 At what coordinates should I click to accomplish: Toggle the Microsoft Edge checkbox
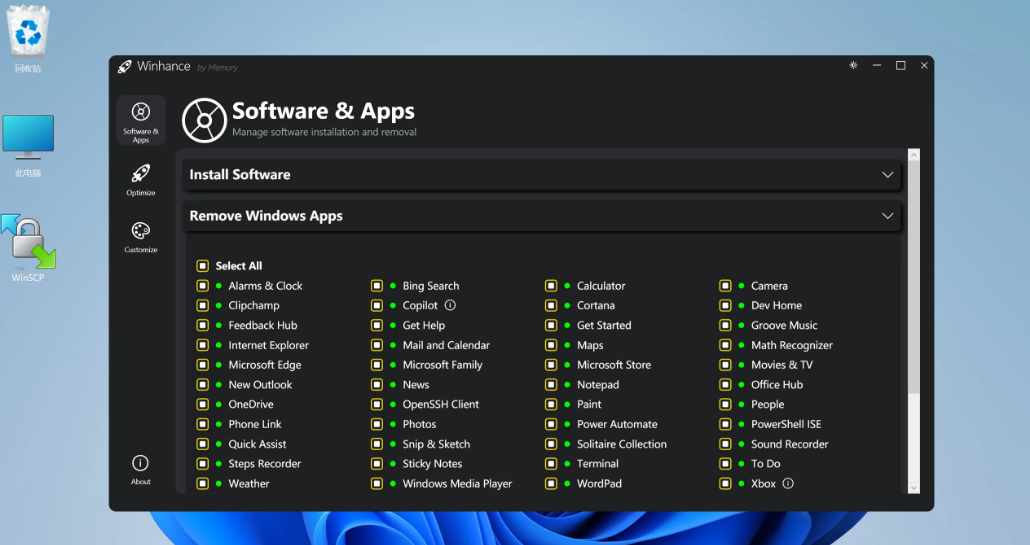[x=203, y=365]
